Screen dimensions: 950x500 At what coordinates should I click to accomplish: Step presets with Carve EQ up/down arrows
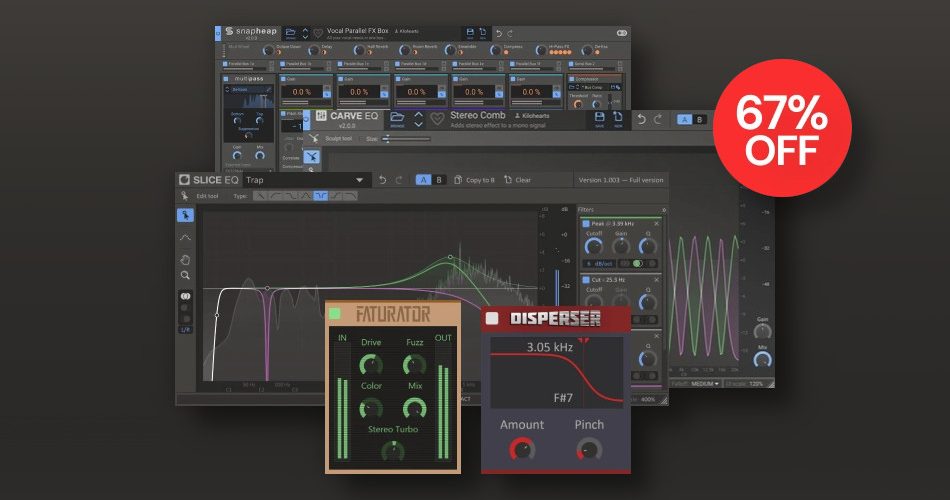(418, 120)
